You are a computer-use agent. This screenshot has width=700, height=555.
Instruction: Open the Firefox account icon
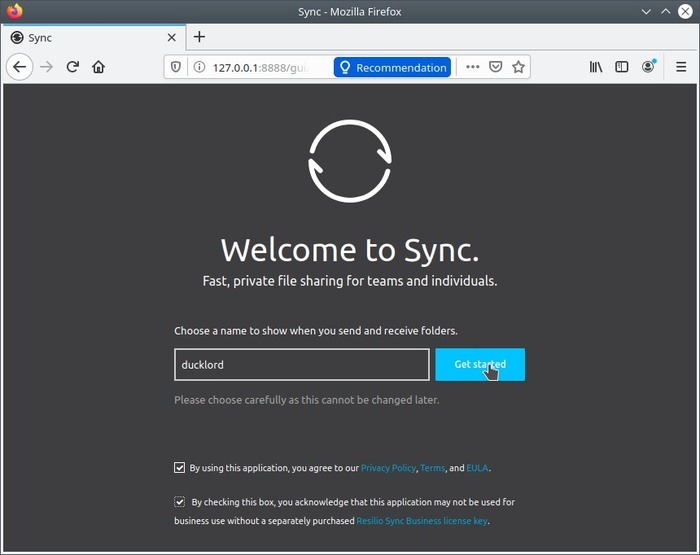pos(648,67)
